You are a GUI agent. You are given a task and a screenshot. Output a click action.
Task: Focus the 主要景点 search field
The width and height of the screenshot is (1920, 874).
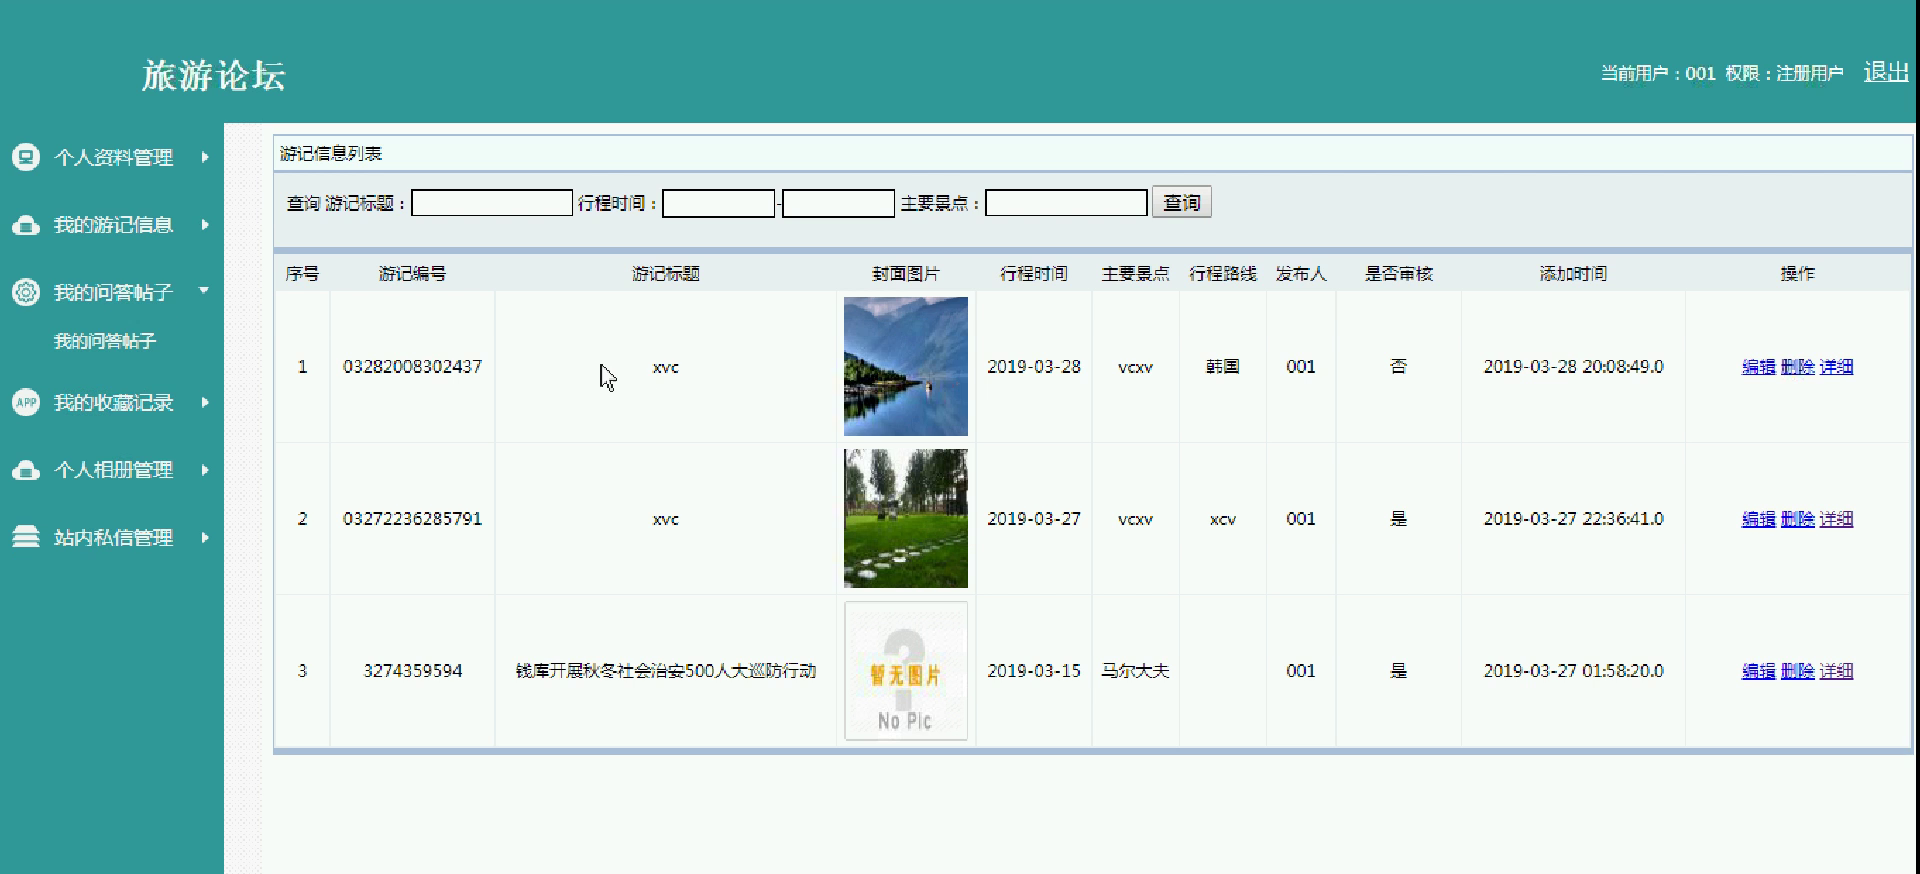(x=1066, y=203)
